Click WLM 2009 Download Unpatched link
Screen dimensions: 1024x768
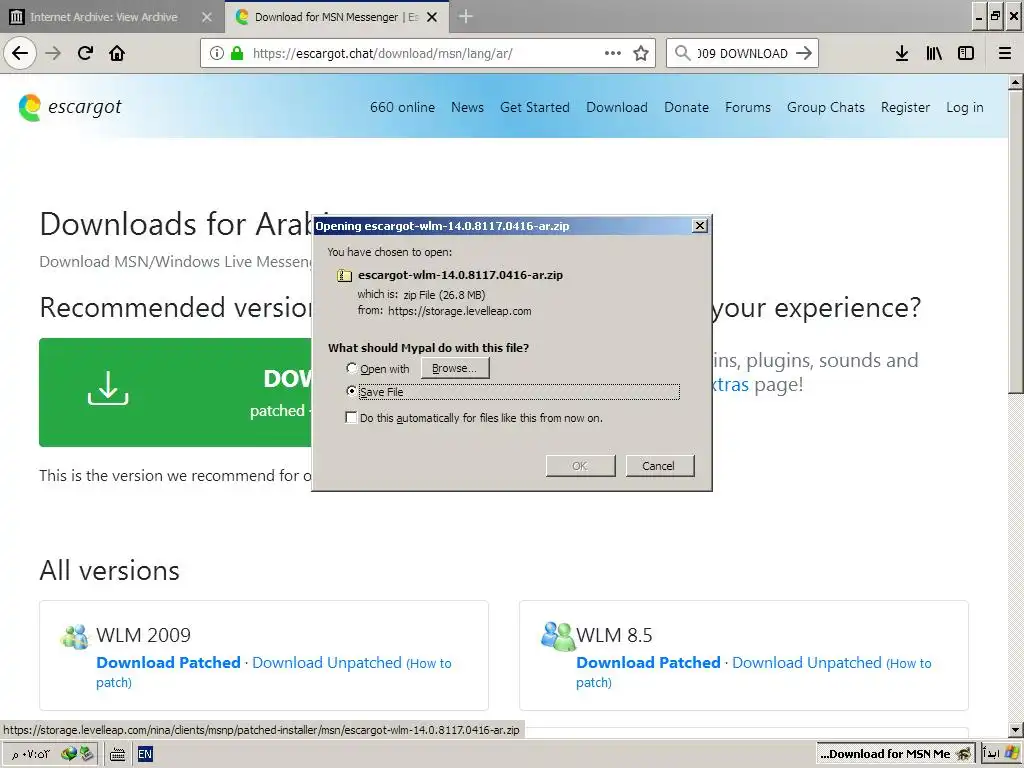tap(327, 662)
